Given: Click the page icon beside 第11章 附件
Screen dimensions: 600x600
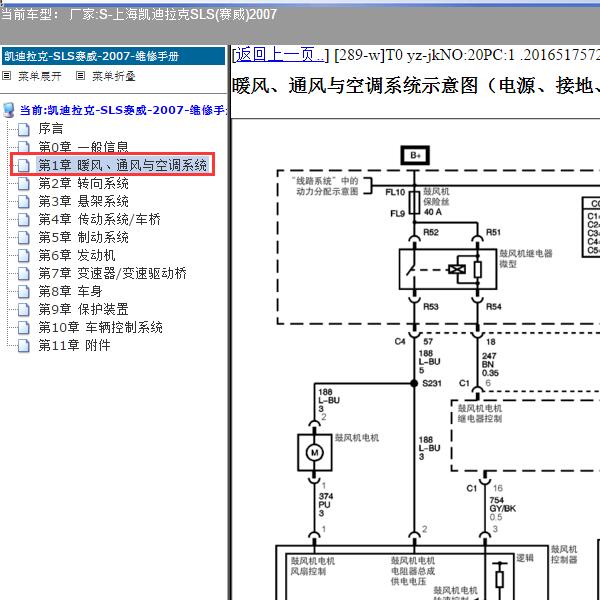Looking at the screenshot, I should coord(24,346).
